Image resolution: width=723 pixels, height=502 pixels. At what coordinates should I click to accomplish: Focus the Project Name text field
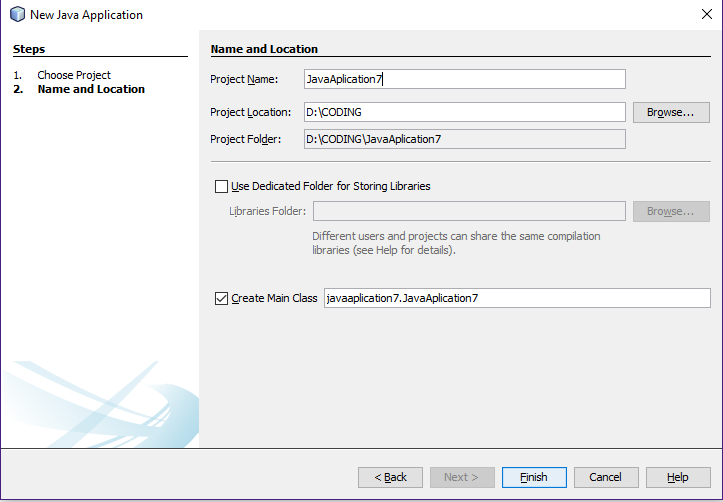click(x=464, y=79)
